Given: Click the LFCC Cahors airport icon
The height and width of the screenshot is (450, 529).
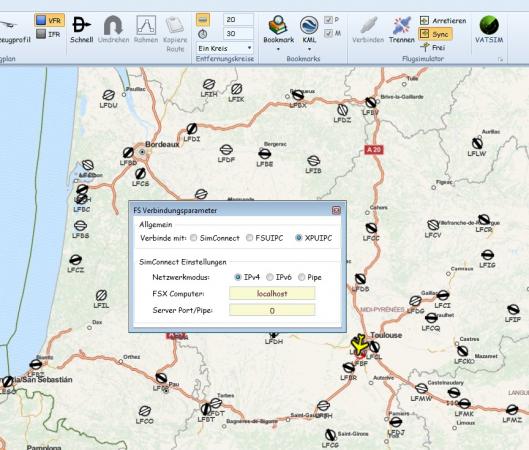Looking at the screenshot, I should [371, 228].
